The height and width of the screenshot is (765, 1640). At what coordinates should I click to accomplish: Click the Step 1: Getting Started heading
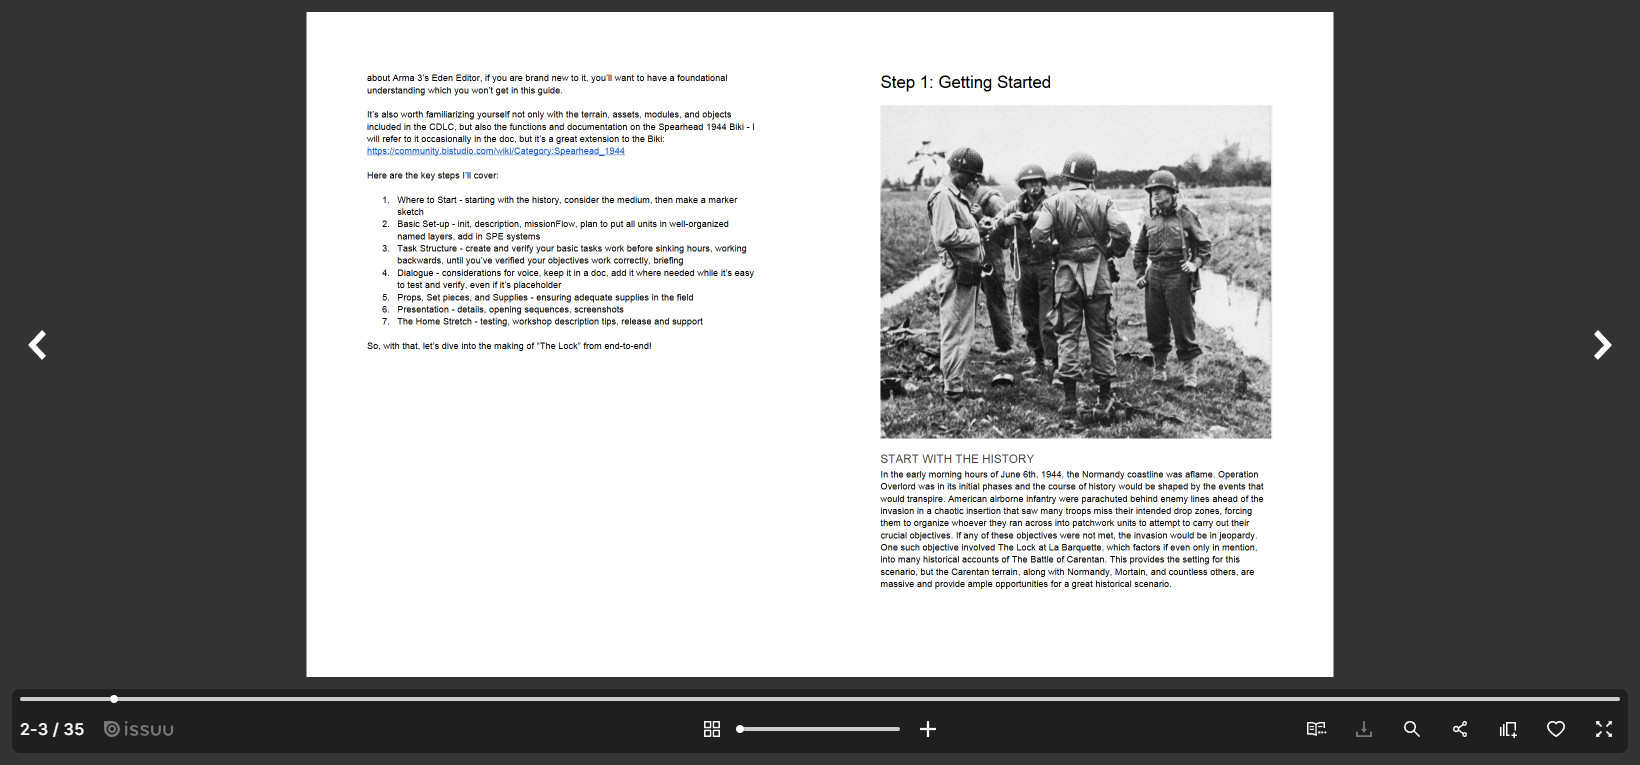965,82
